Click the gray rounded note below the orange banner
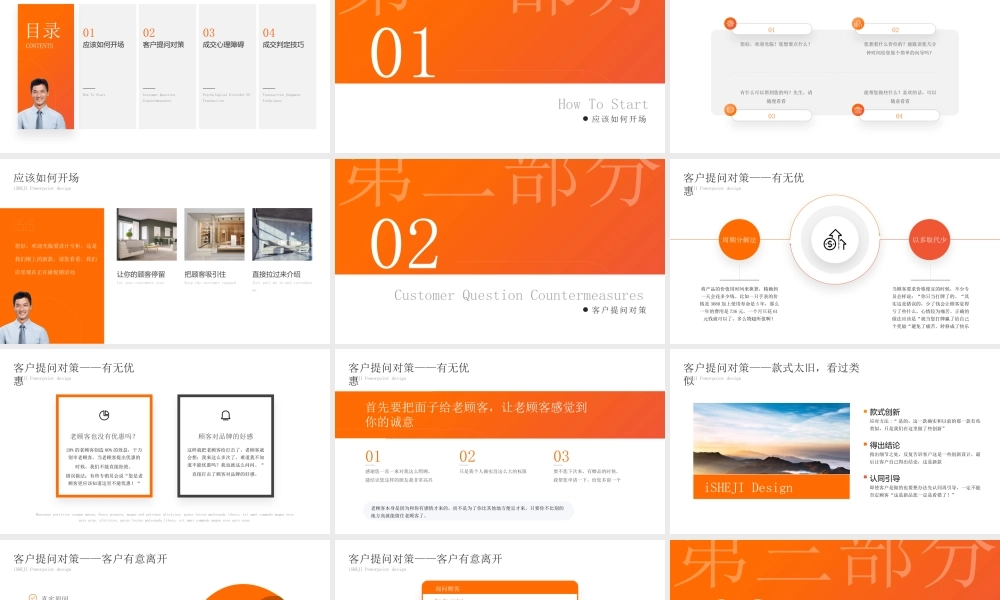The height and width of the screenshot is (600, 1000). pos(468,511)
